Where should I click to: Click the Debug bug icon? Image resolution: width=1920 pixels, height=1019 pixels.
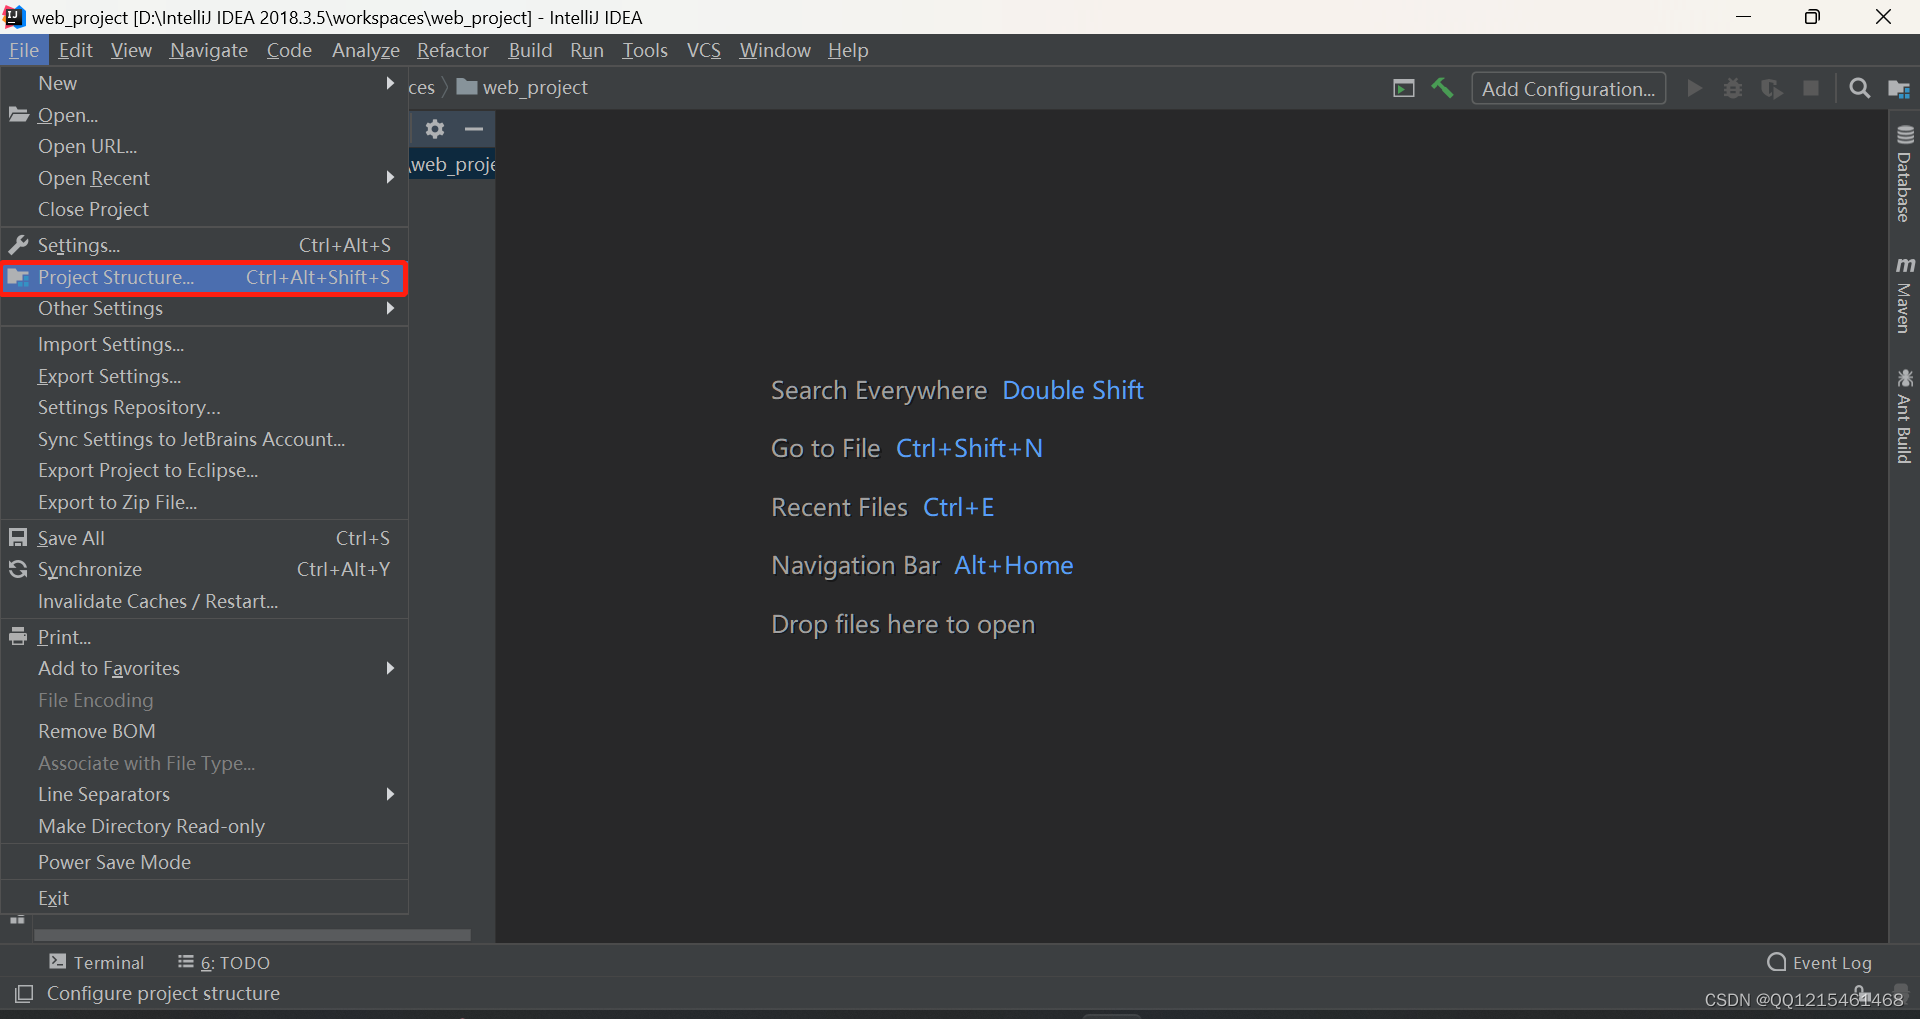pos(1733,88)
